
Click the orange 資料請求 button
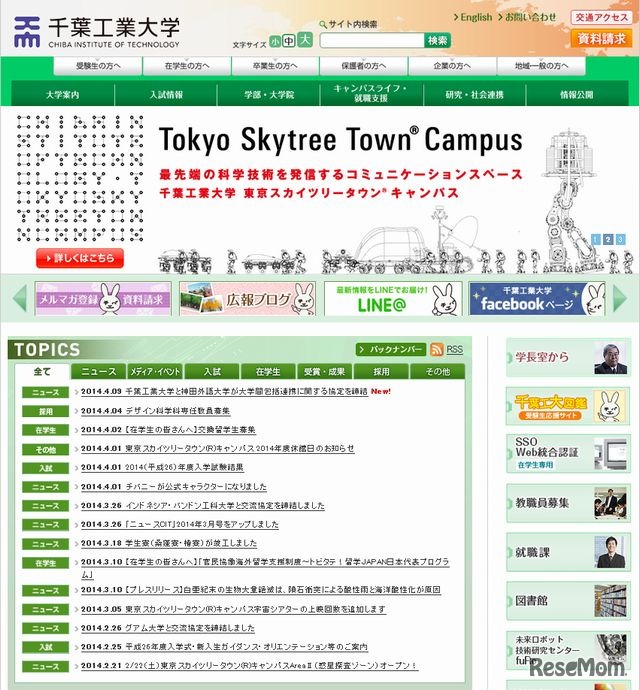pos(601,39)
